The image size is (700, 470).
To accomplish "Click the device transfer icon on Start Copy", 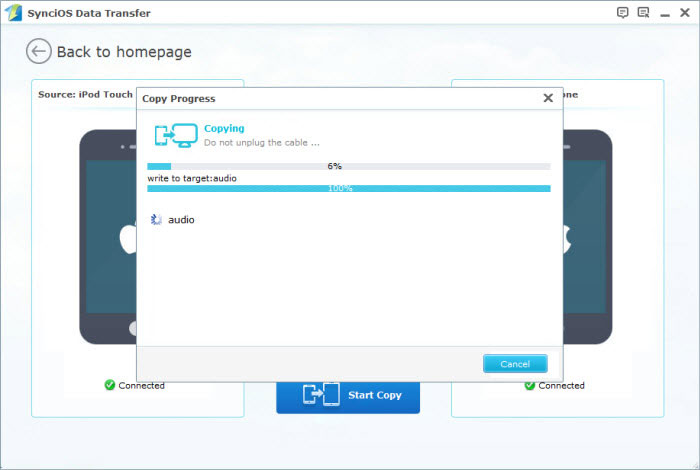I will pos(321,395).
